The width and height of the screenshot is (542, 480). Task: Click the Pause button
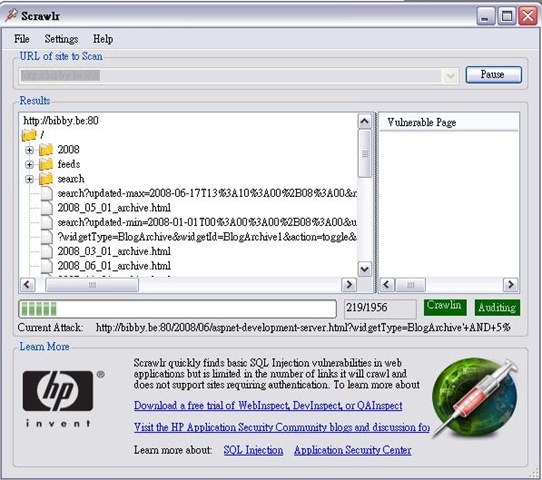point(493,75)
